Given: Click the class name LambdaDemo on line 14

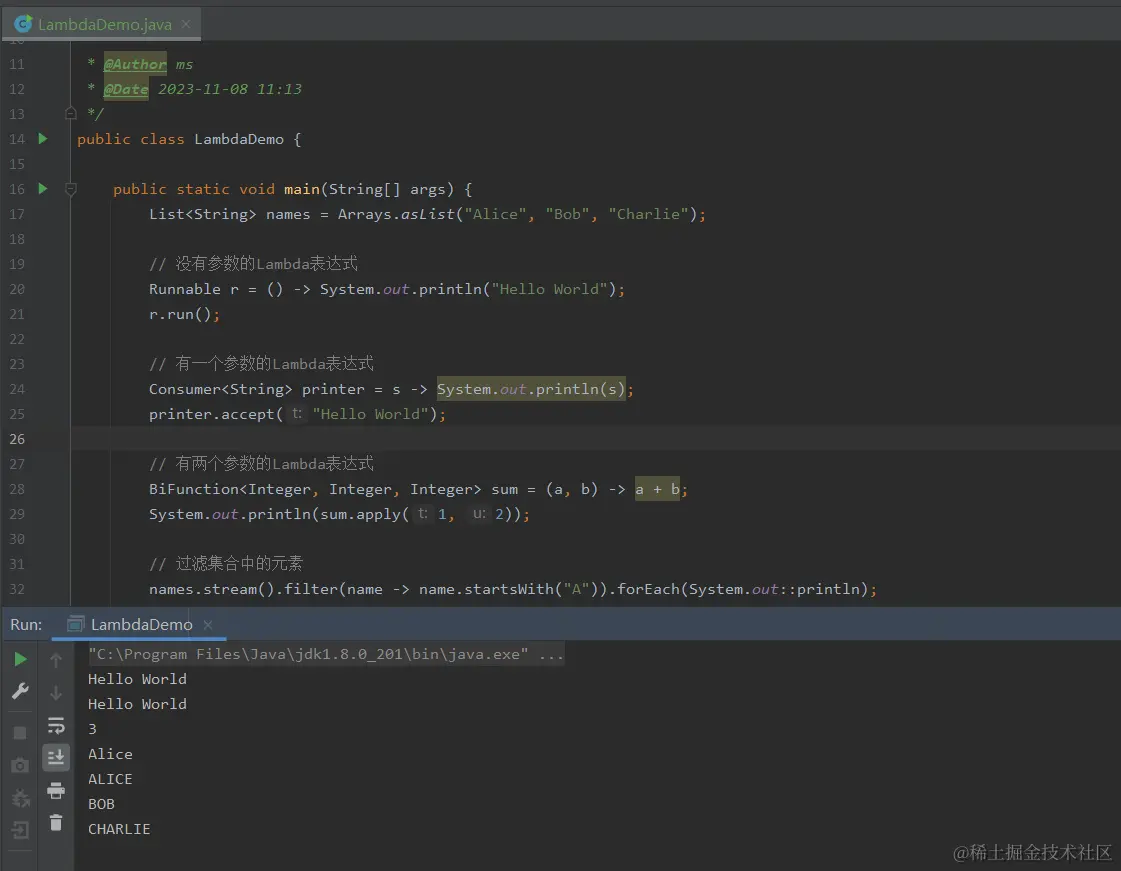Looking at the screenshot, I should (x=239, y=139).
